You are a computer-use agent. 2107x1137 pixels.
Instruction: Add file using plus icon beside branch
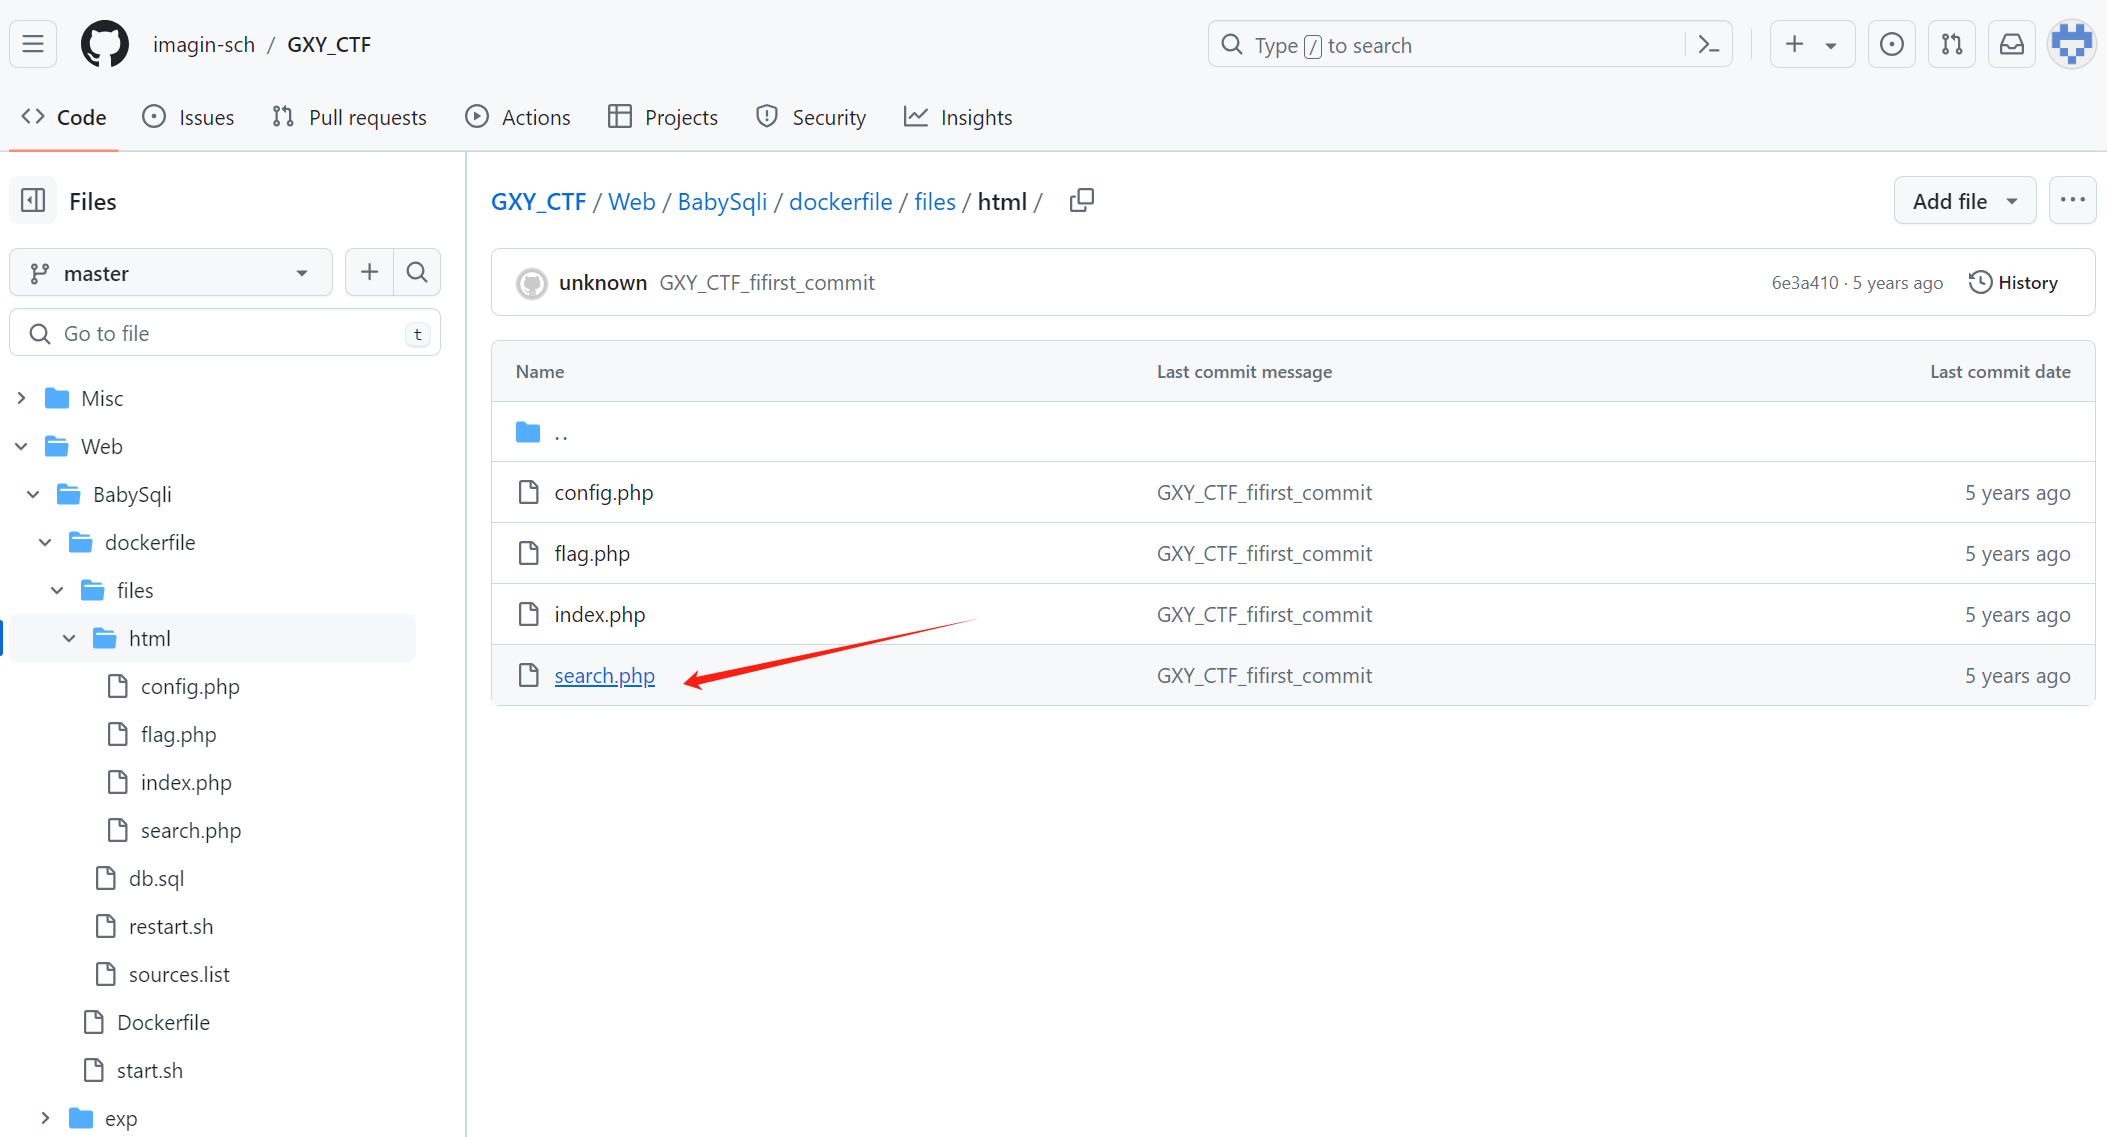[369, 272]
